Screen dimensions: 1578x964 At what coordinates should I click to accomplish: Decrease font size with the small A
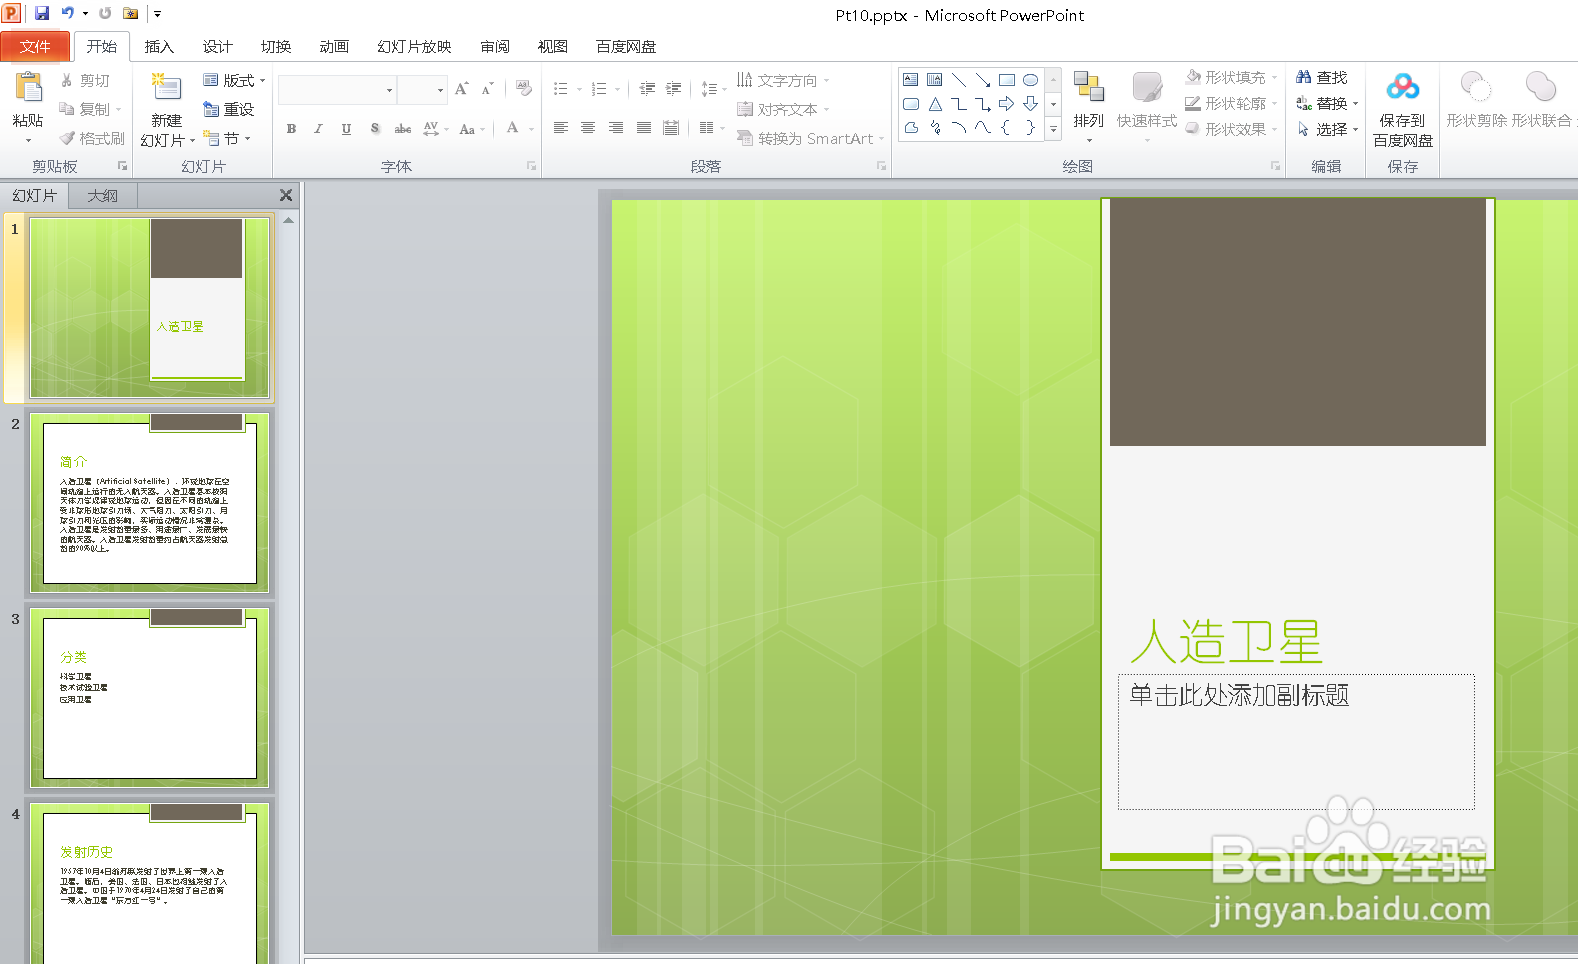click(x=487, y=89)
